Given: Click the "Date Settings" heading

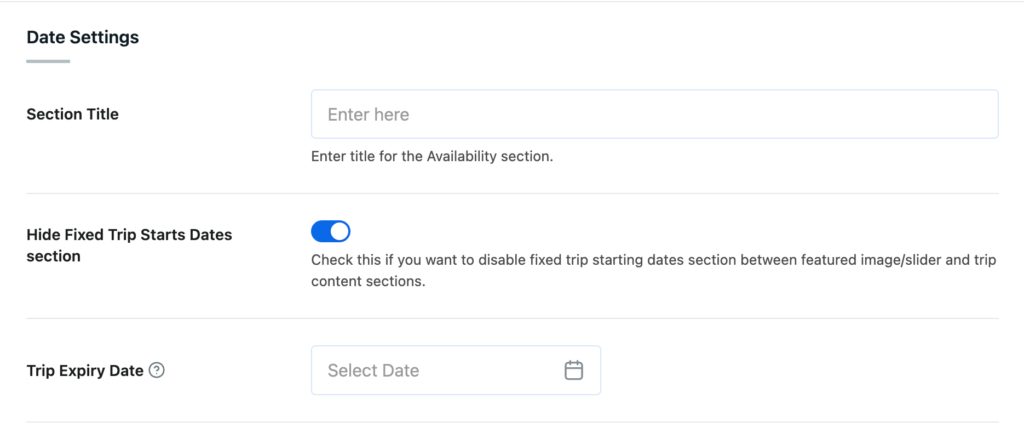Looking at the screenshot, I should pyautogui.click(x=82, y=38).
